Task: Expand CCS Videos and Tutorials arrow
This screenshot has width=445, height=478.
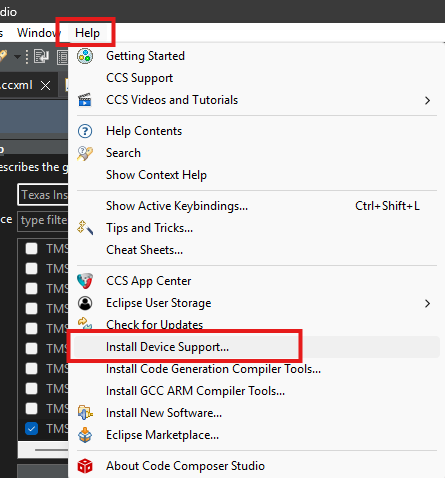Action: [x=427, y=100]
